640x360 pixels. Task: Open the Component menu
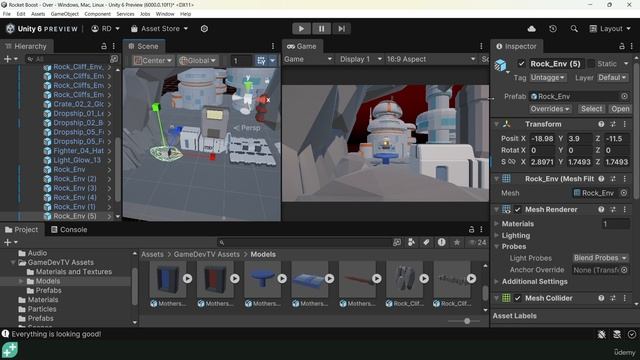97,14
